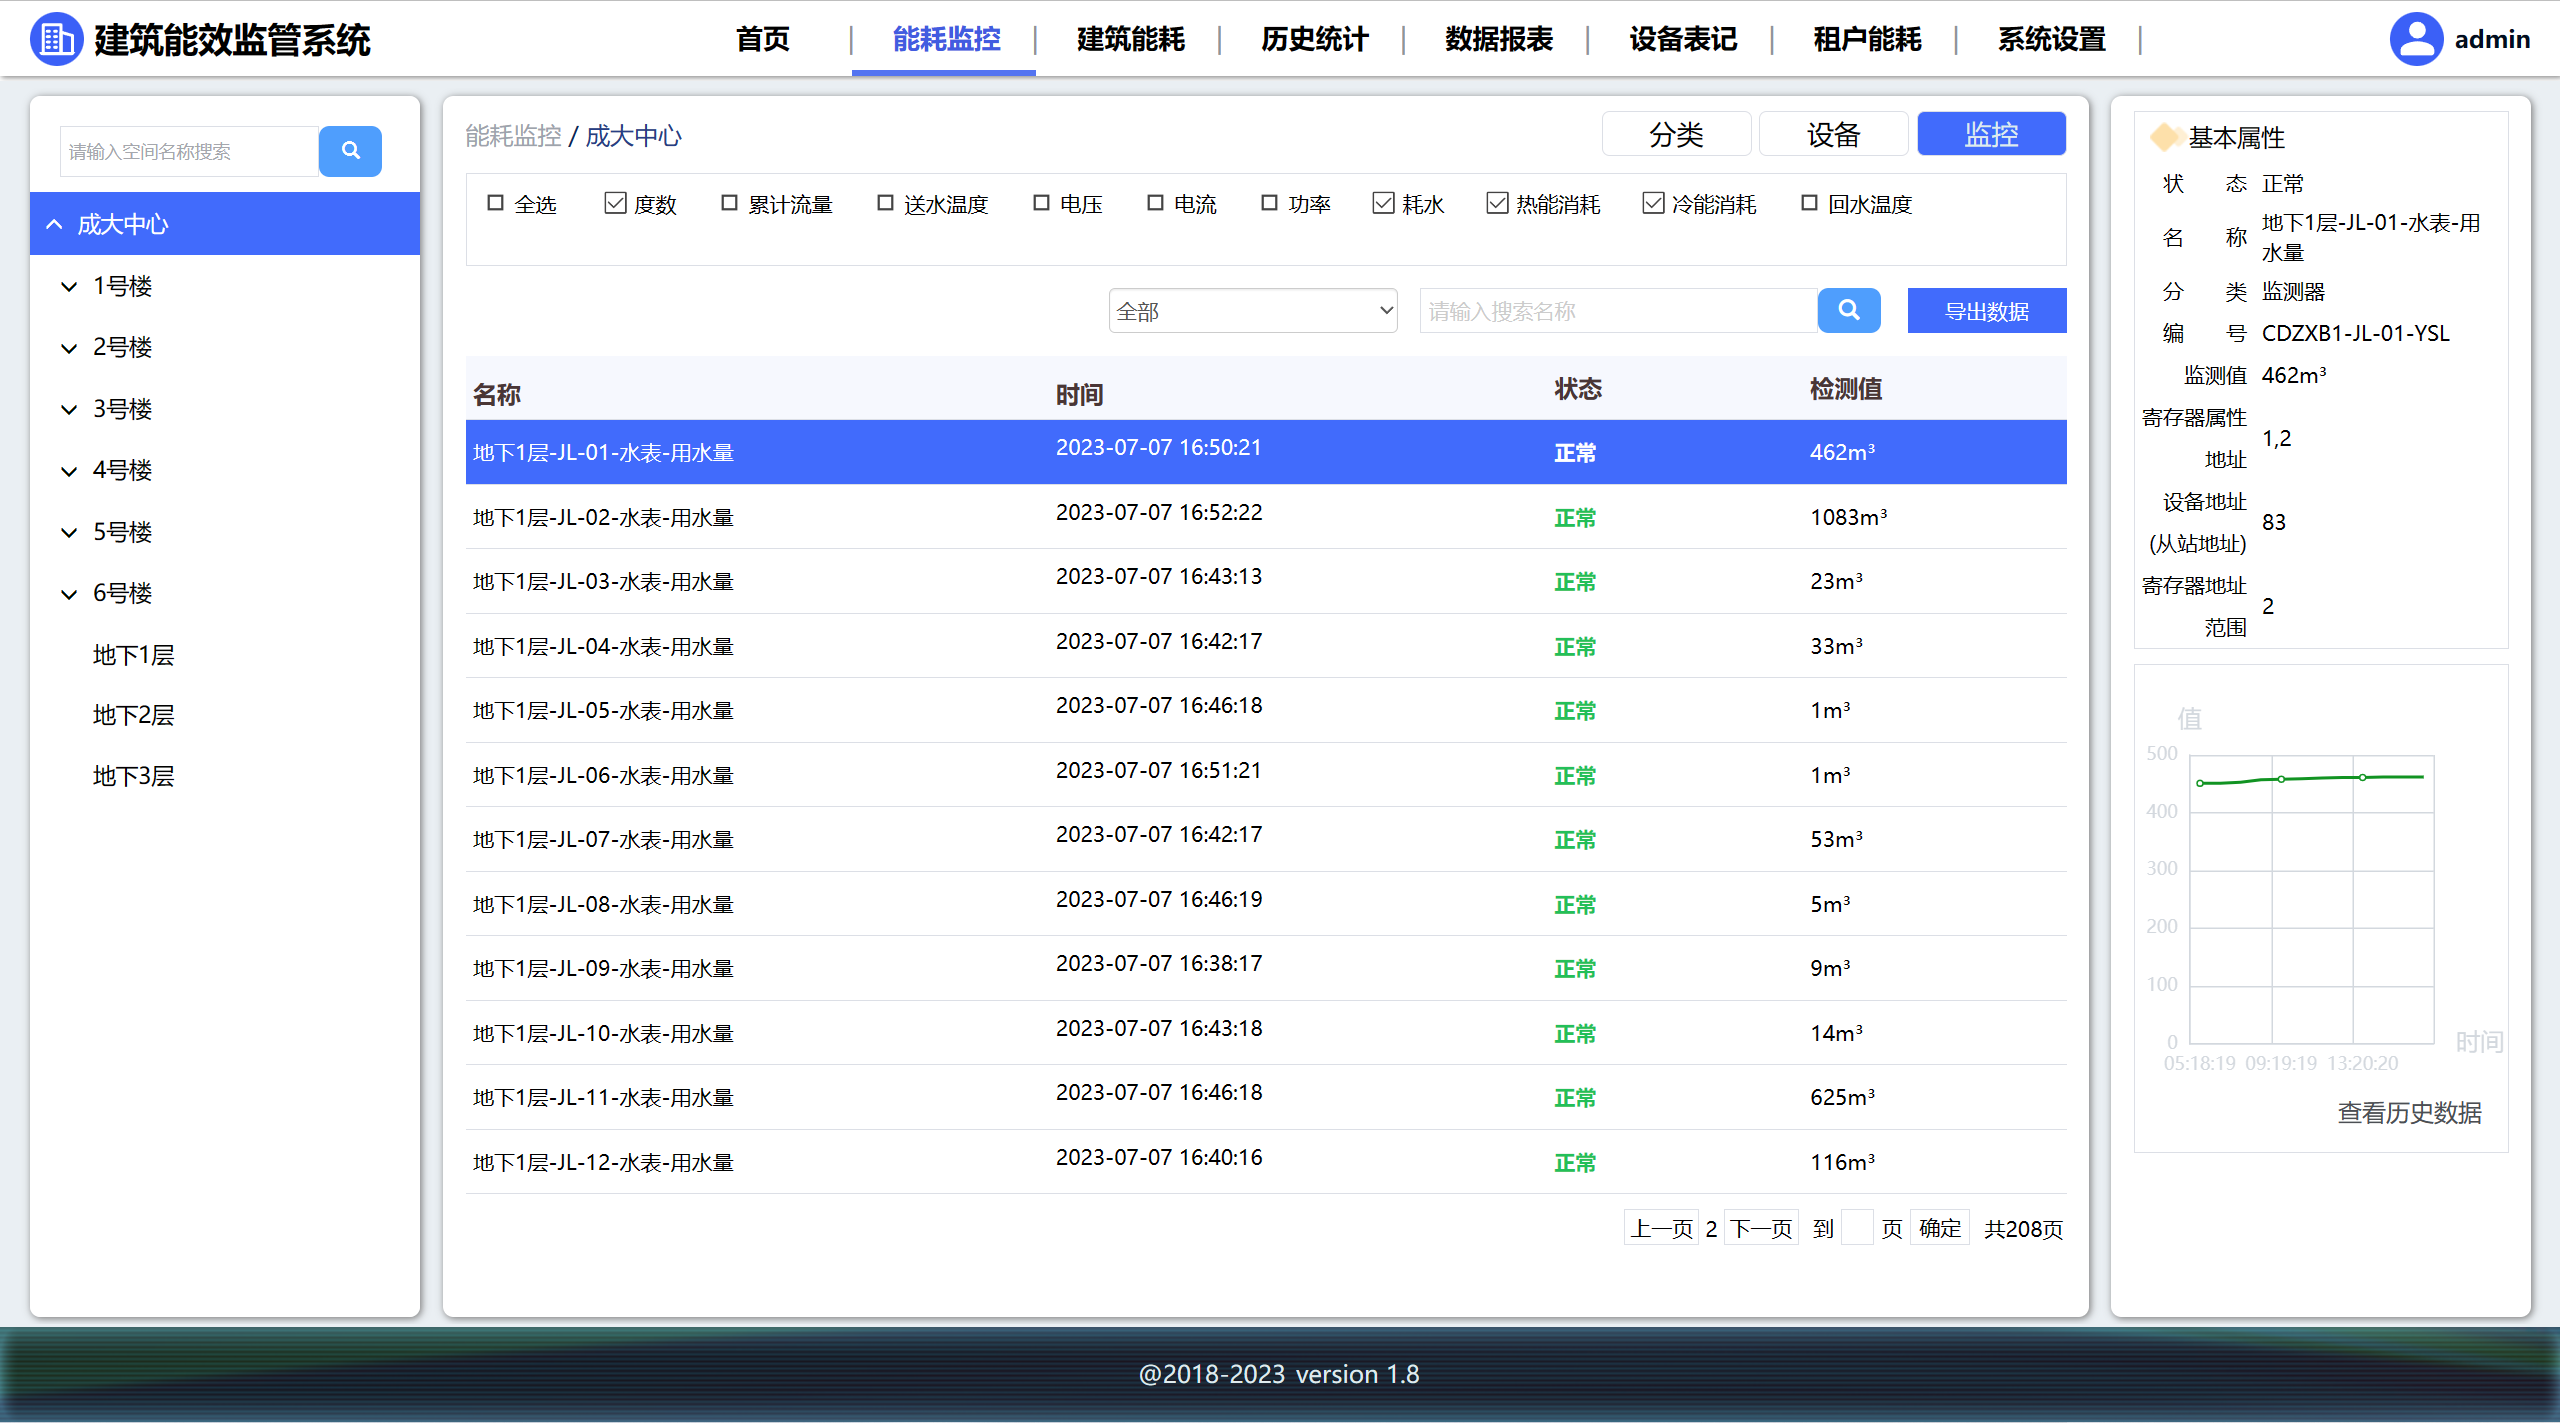The width and height of the screenshot is (2560, 1423).
Task: Open the 全部 filter dropdown
Action: [x=1253, y=311]
